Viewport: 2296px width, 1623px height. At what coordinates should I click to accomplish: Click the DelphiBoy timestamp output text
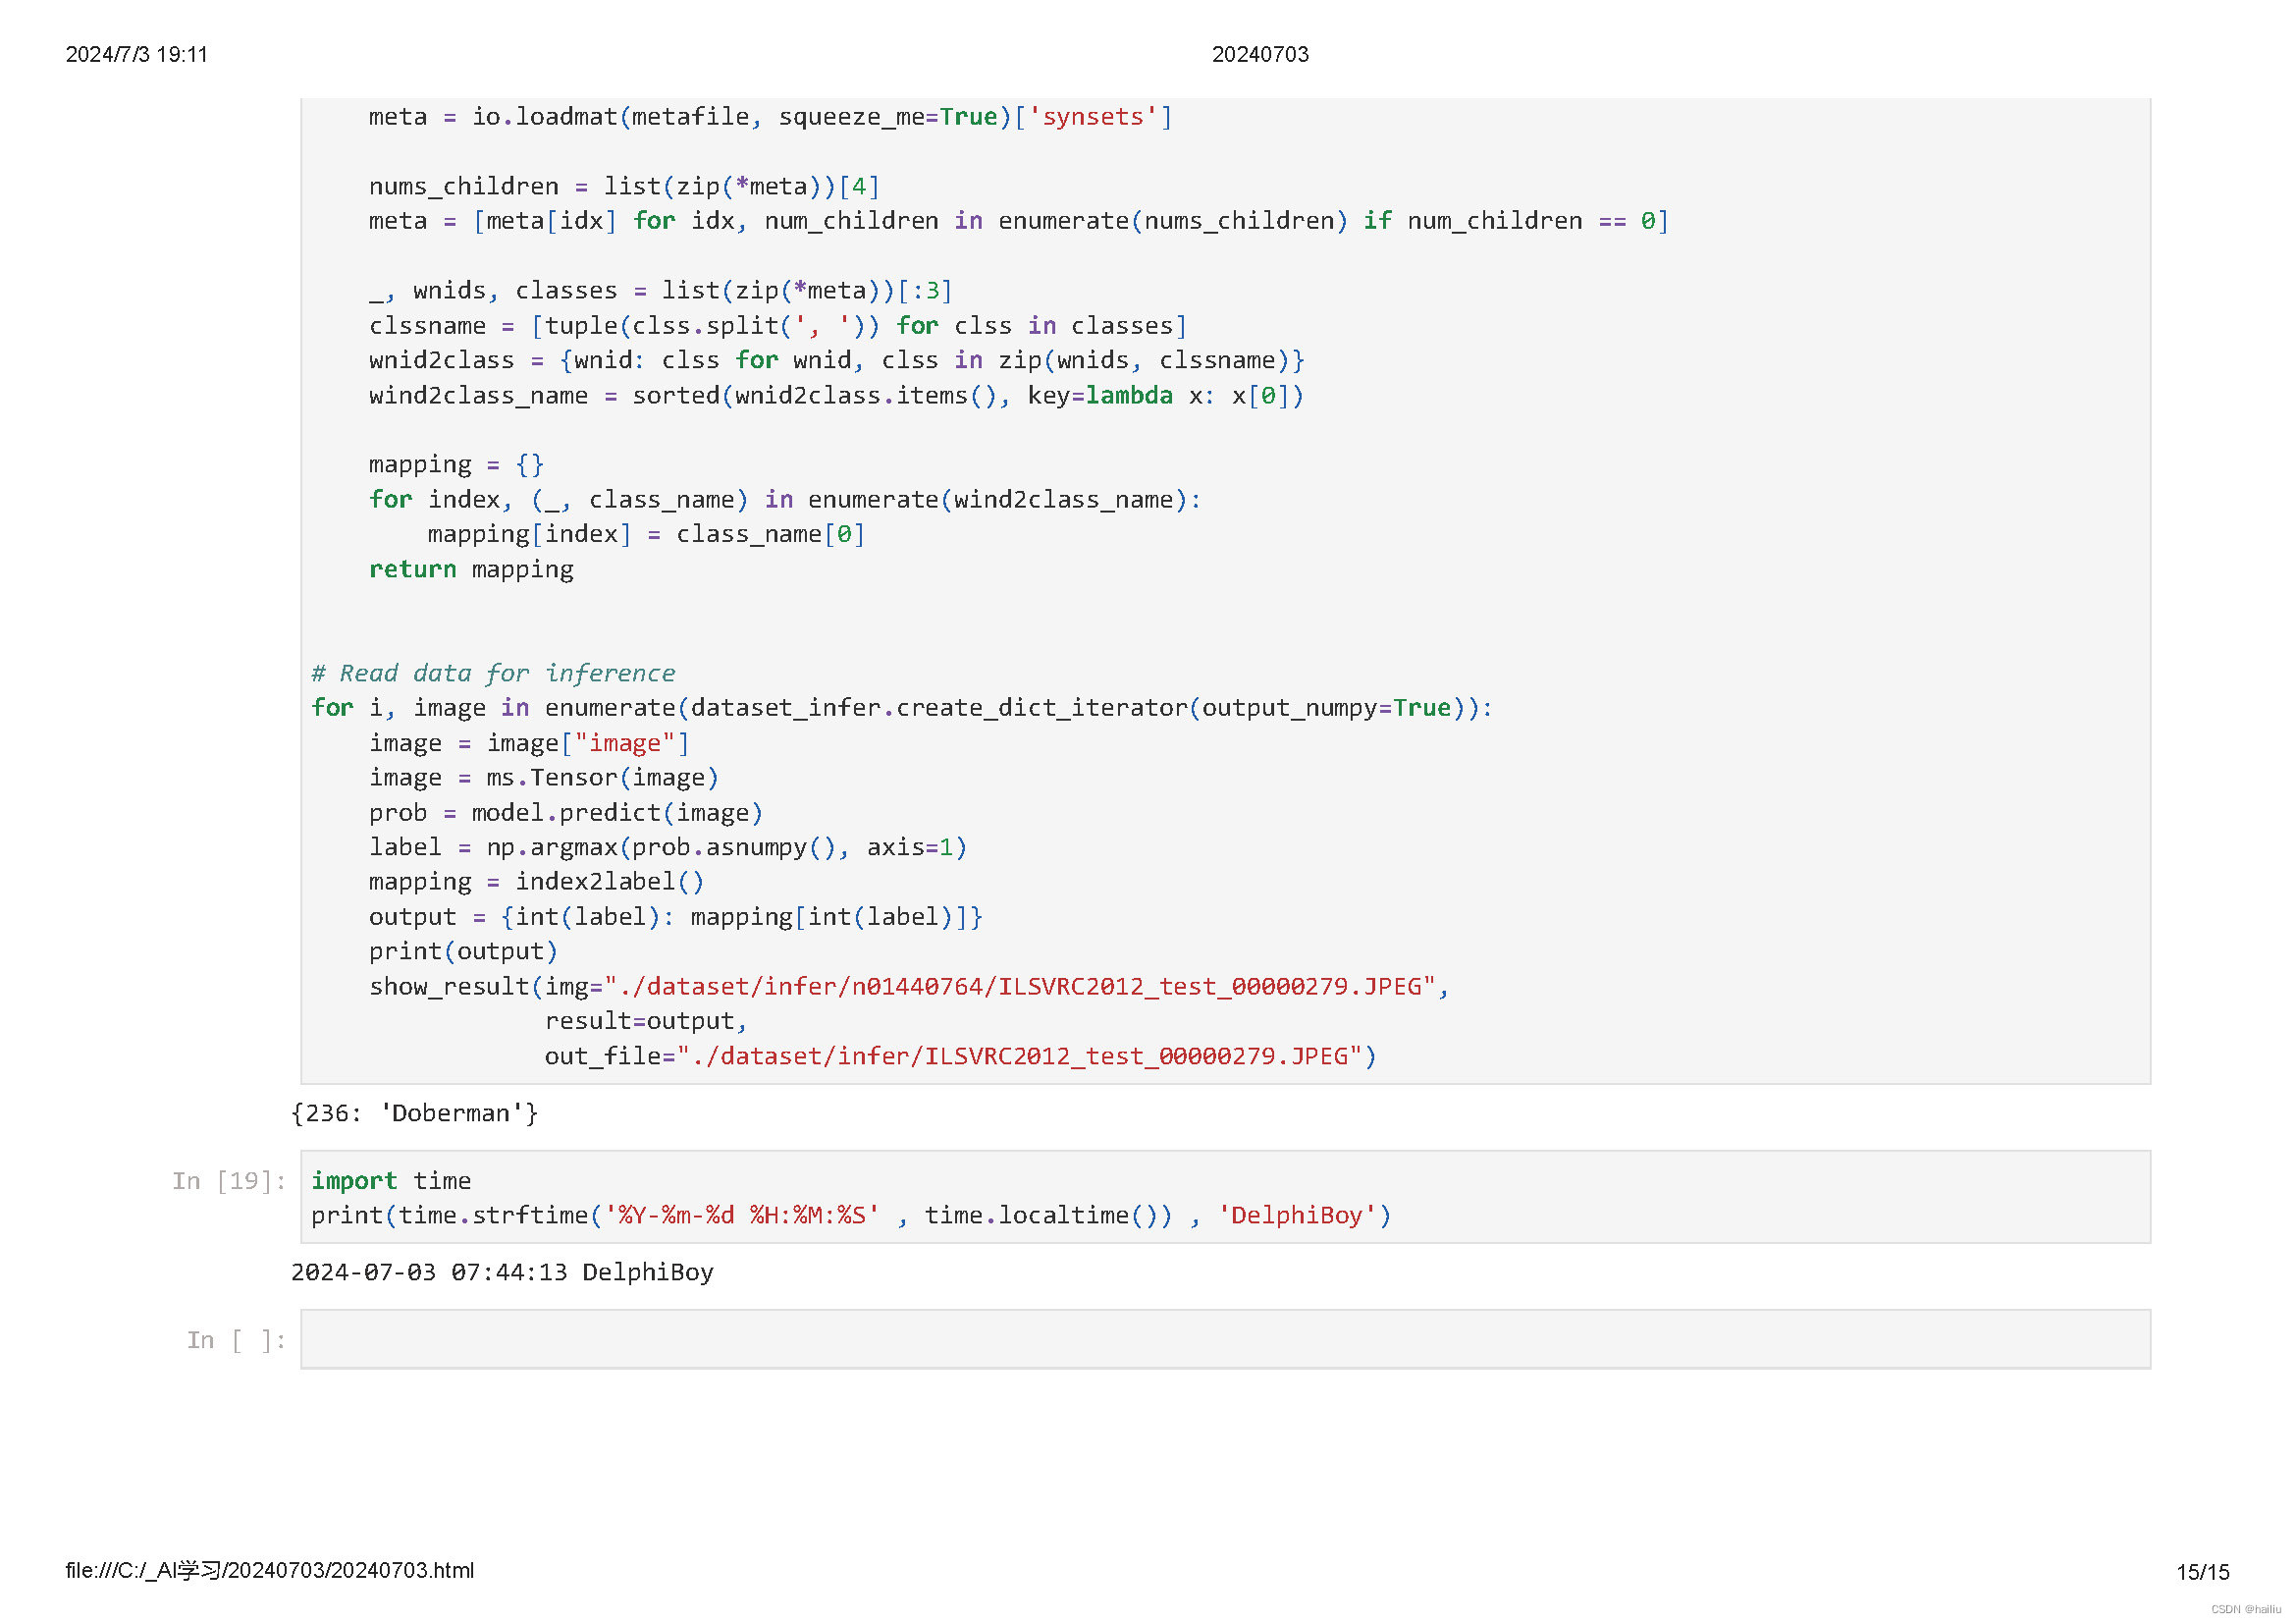502,1272
